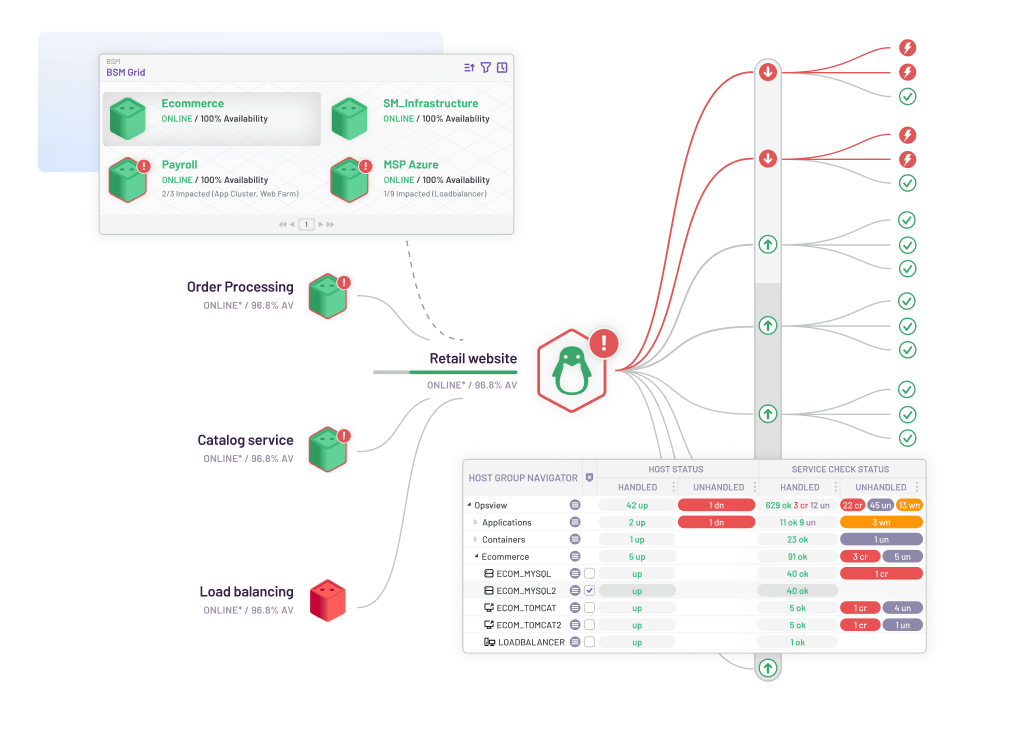
Task: Click the Retail website availability progress bar
Action: tap(445, 372)
